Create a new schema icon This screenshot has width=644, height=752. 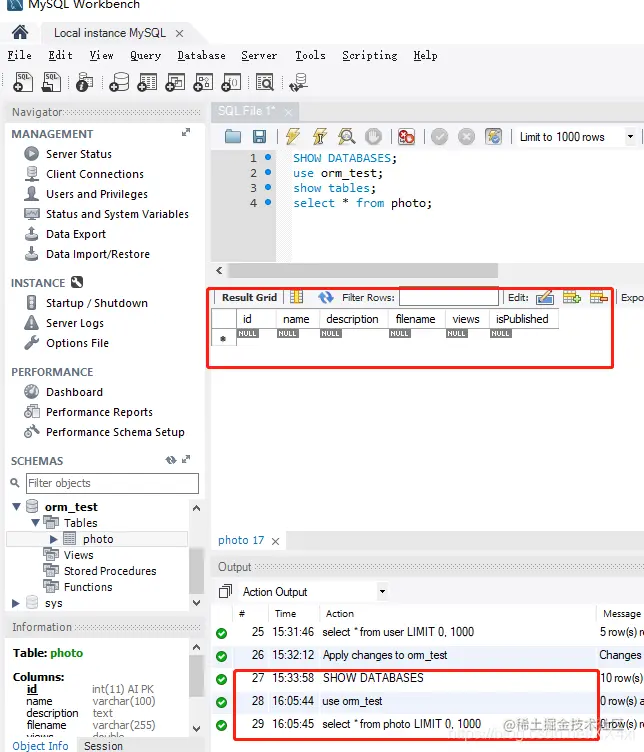[x=119, y=82]
